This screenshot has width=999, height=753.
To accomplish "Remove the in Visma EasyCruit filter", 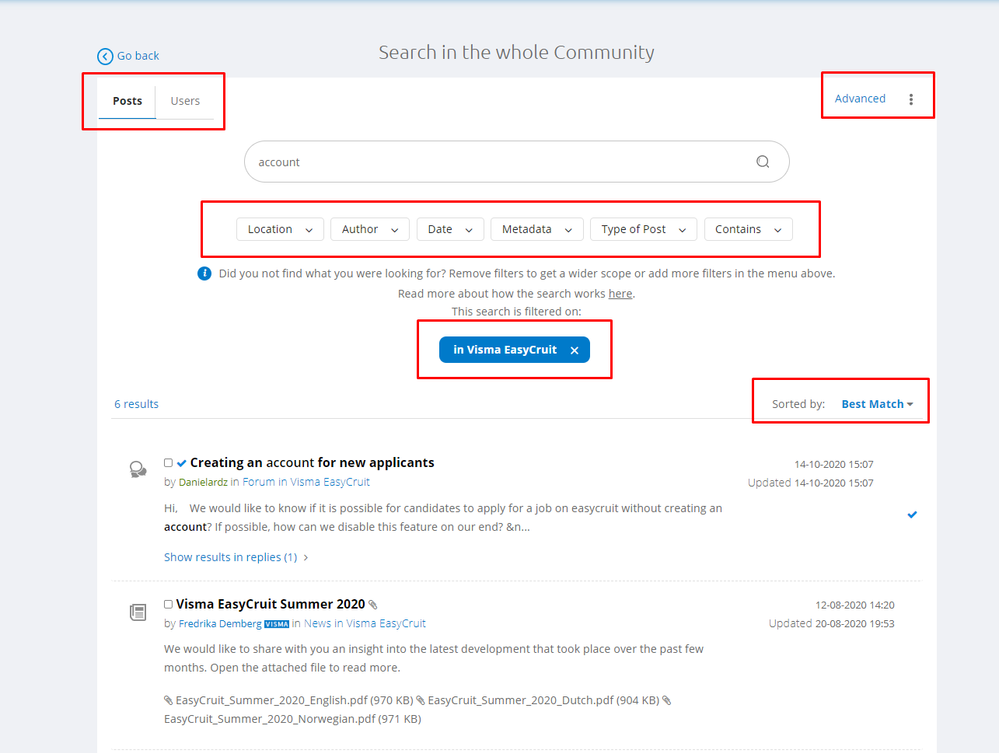I will (574, 350).
